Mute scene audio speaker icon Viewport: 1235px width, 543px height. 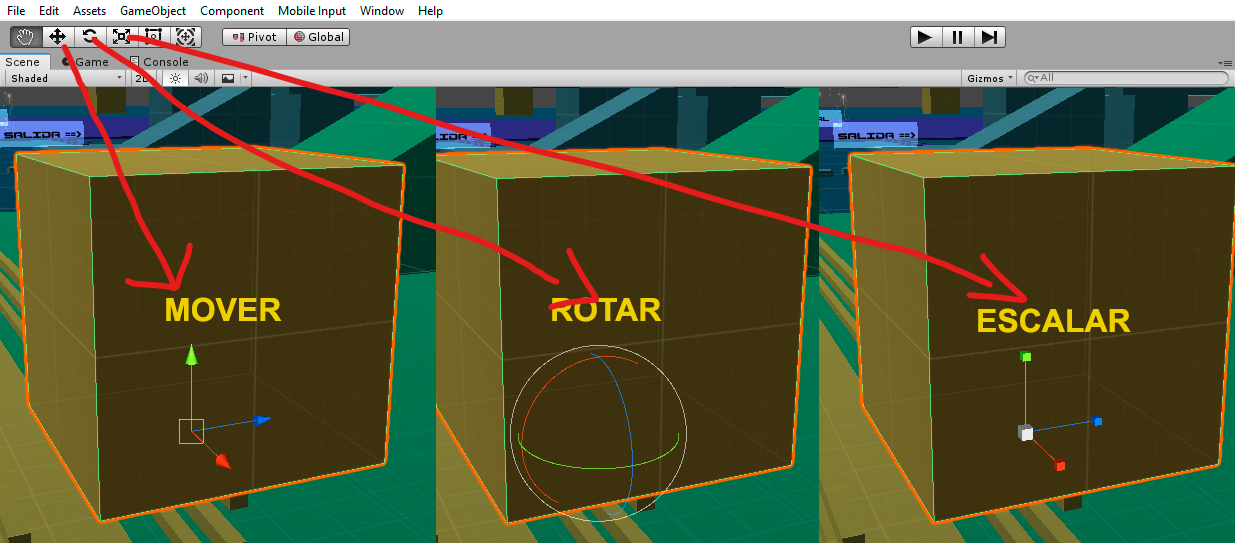click(200, 78)
